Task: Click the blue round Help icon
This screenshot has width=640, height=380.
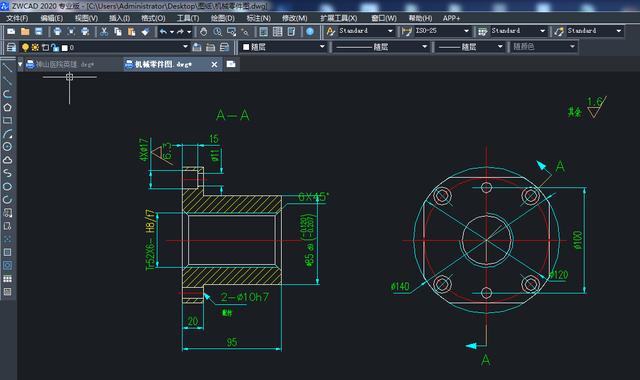Action: click(310, 31)
